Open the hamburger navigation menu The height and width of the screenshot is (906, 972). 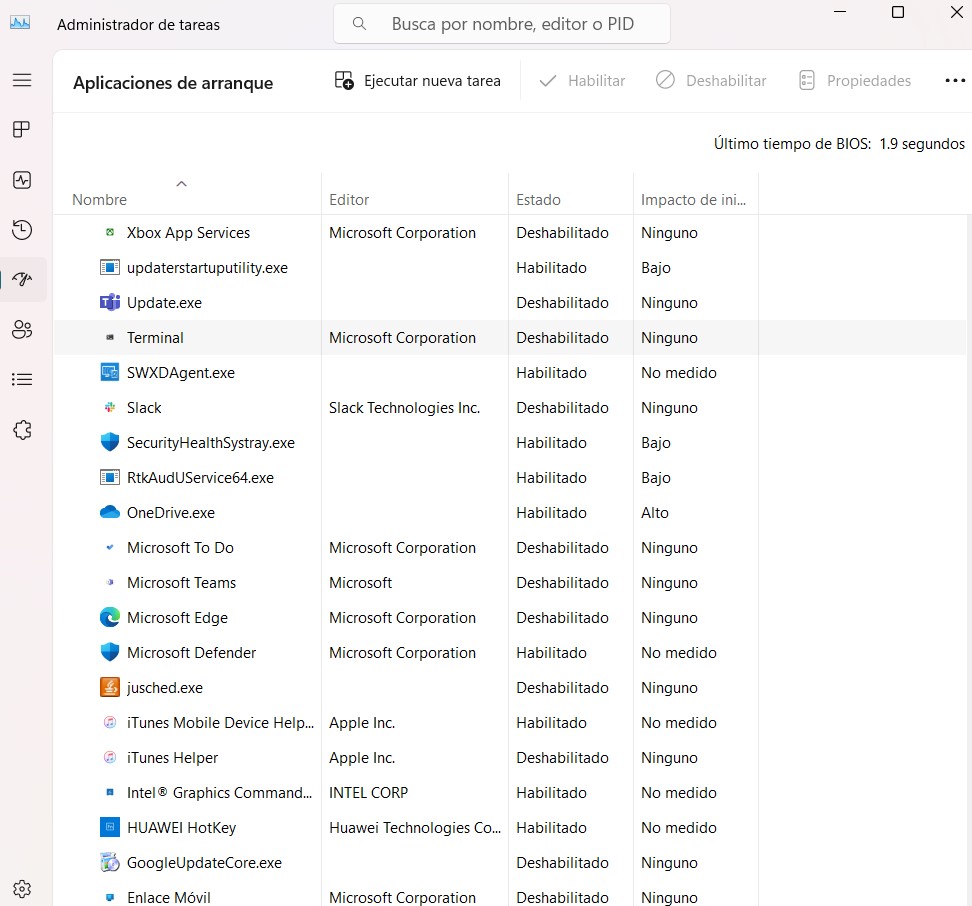[x=22, y=80]
